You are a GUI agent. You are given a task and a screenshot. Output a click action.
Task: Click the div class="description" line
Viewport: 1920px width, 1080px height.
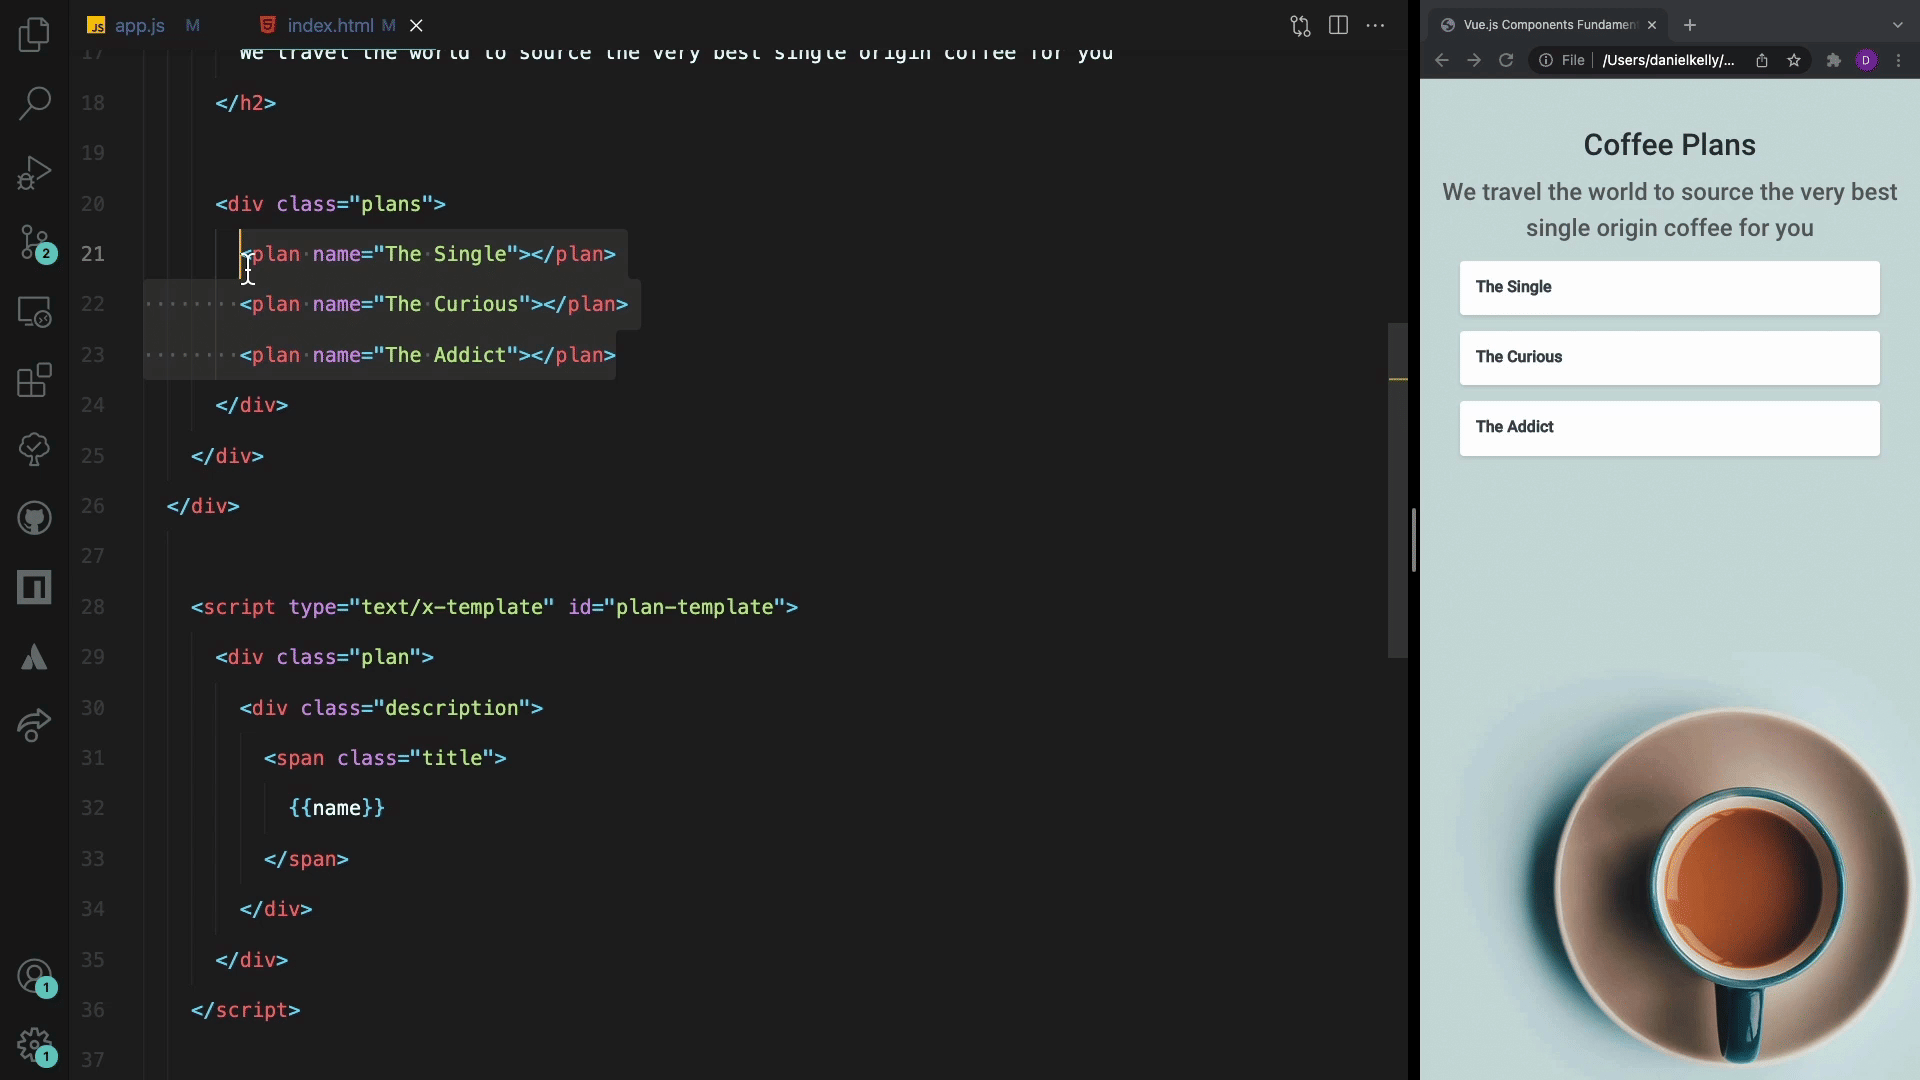[x=392, y=708]
